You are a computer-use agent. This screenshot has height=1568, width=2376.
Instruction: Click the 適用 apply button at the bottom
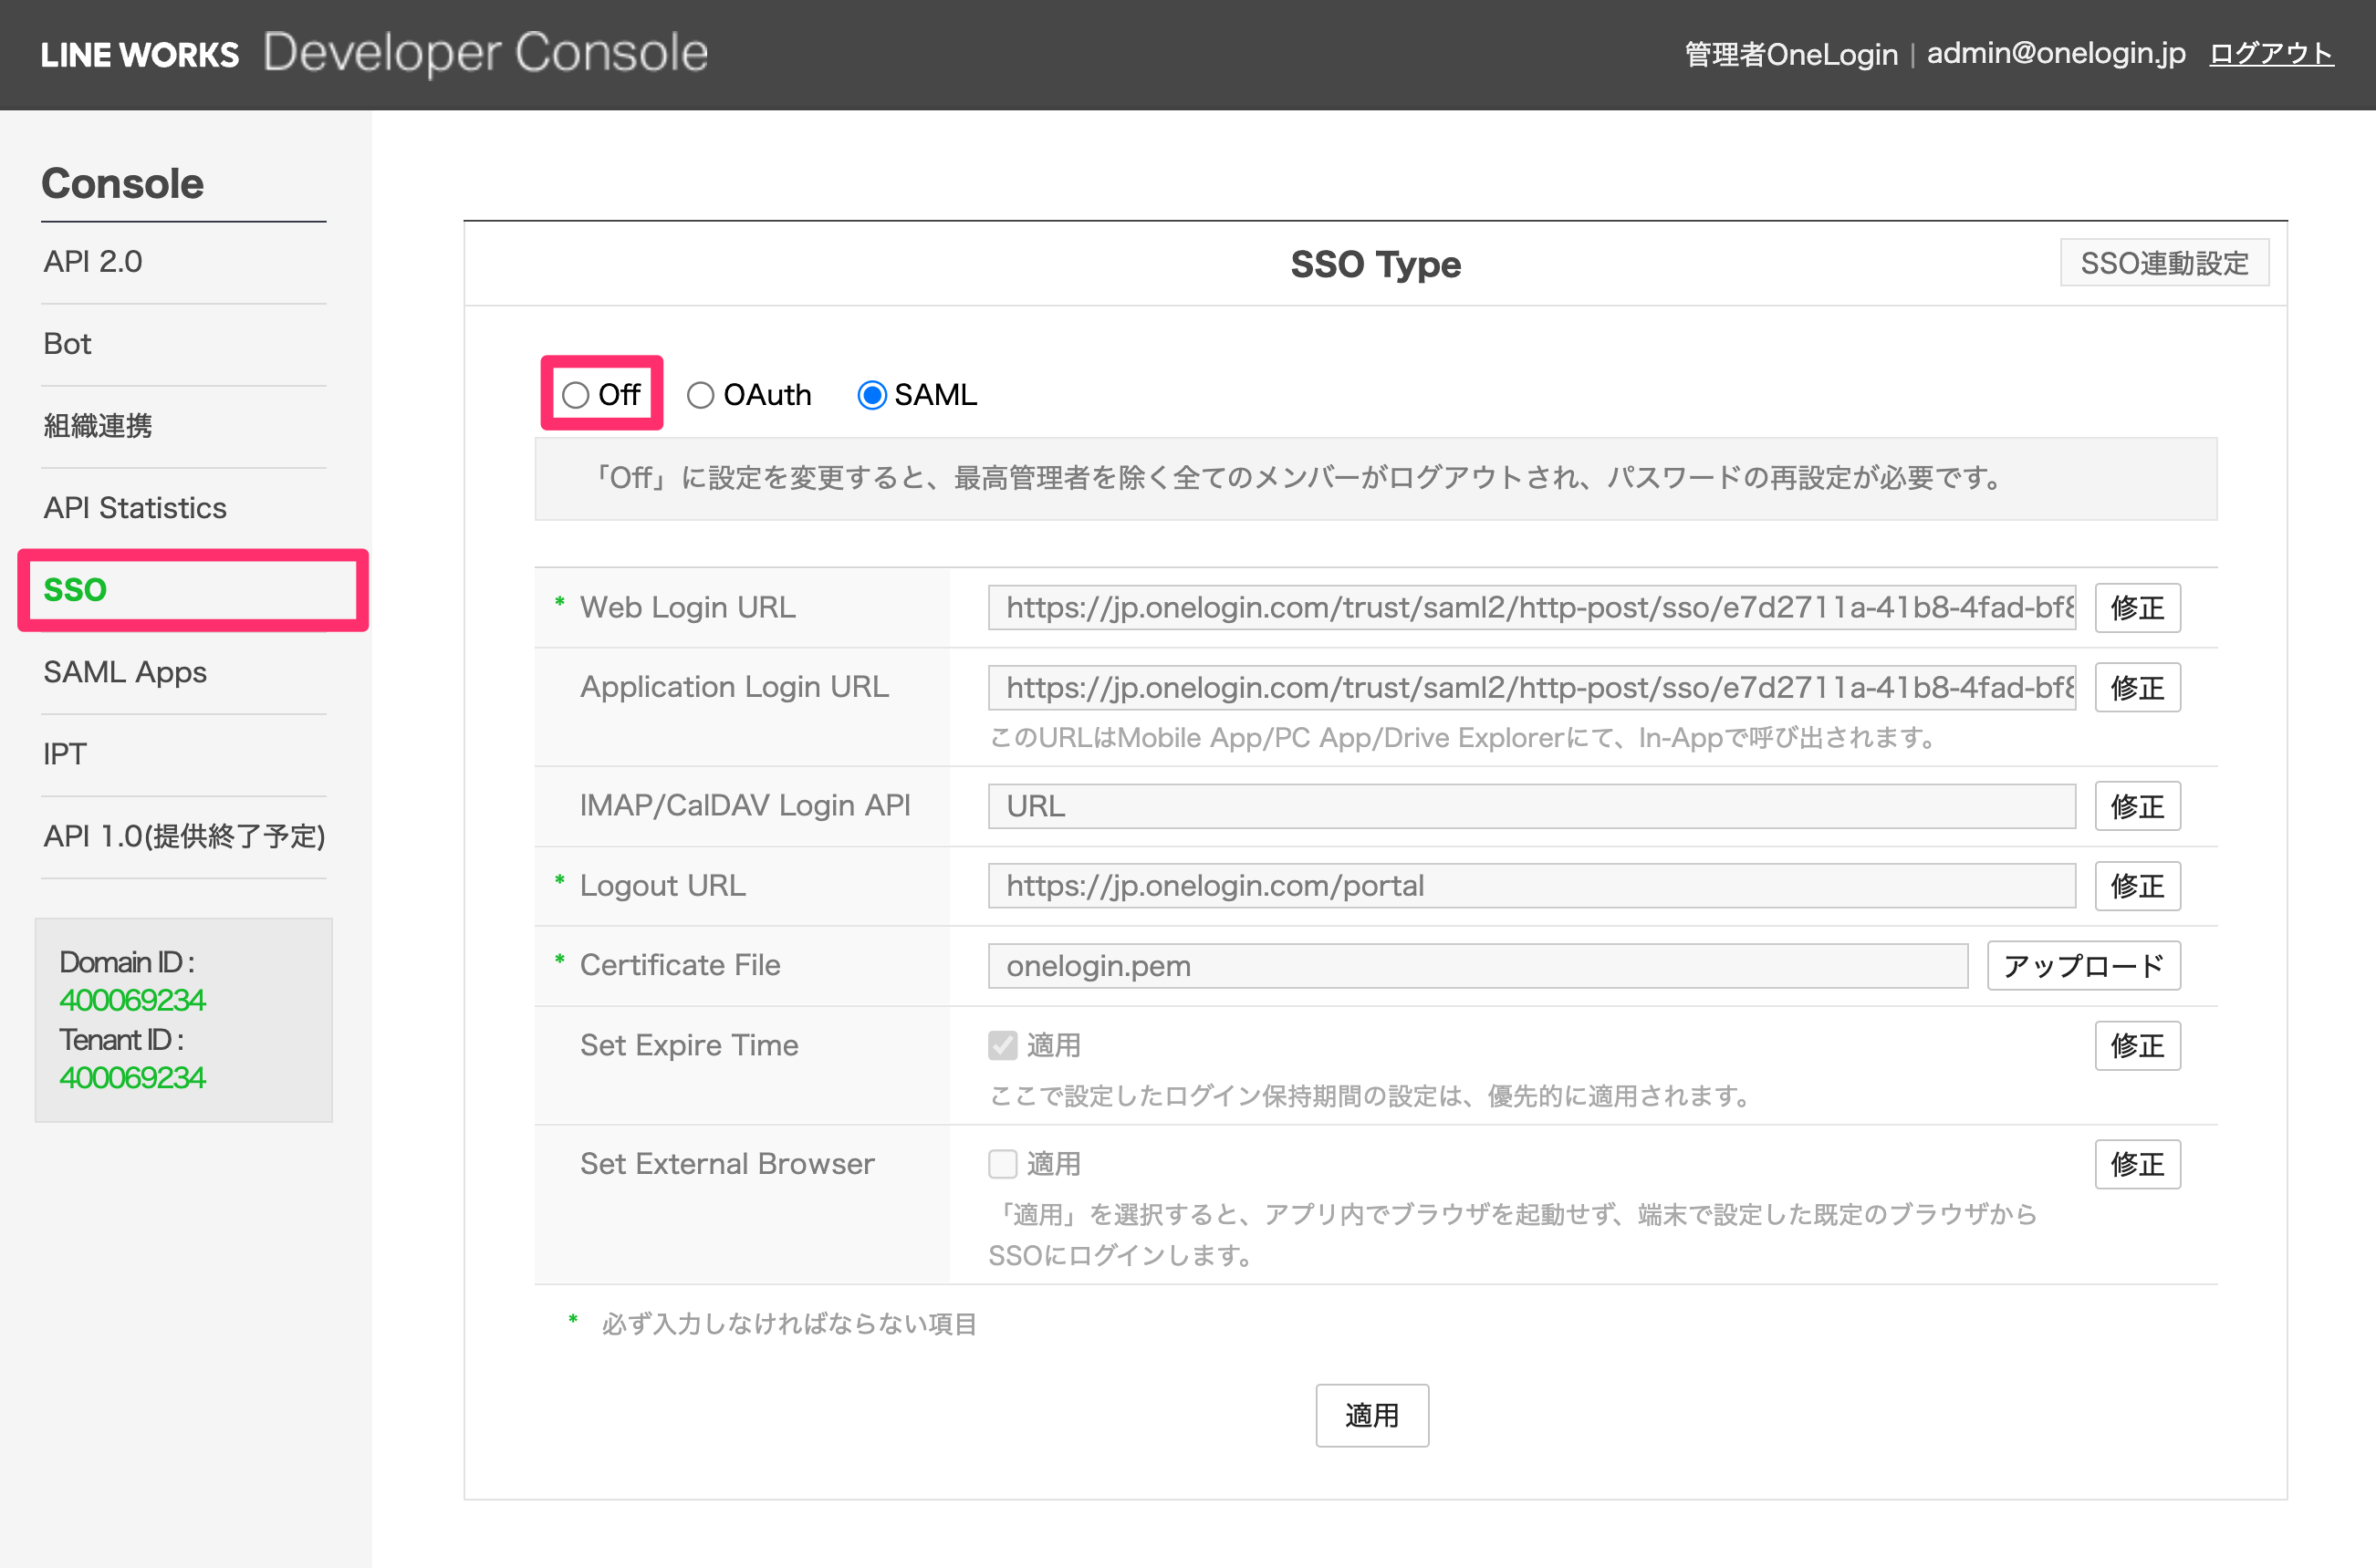coord(1371,1415)
